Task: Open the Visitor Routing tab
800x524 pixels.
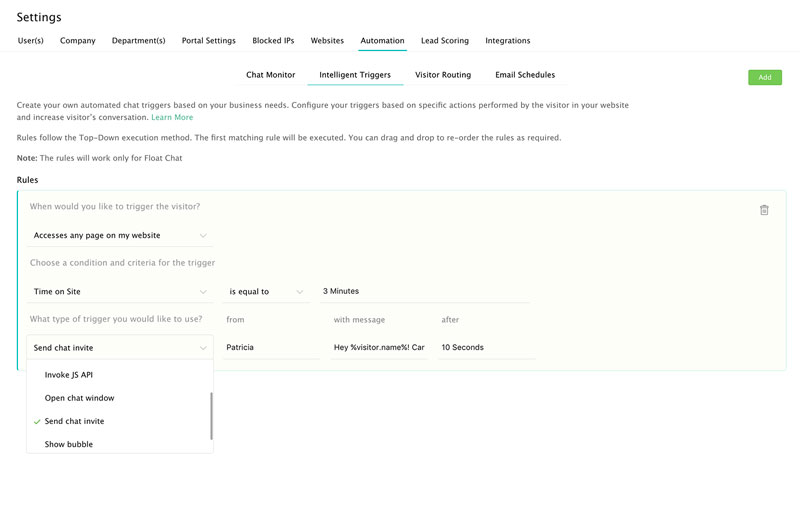Action: pos(443,75)
